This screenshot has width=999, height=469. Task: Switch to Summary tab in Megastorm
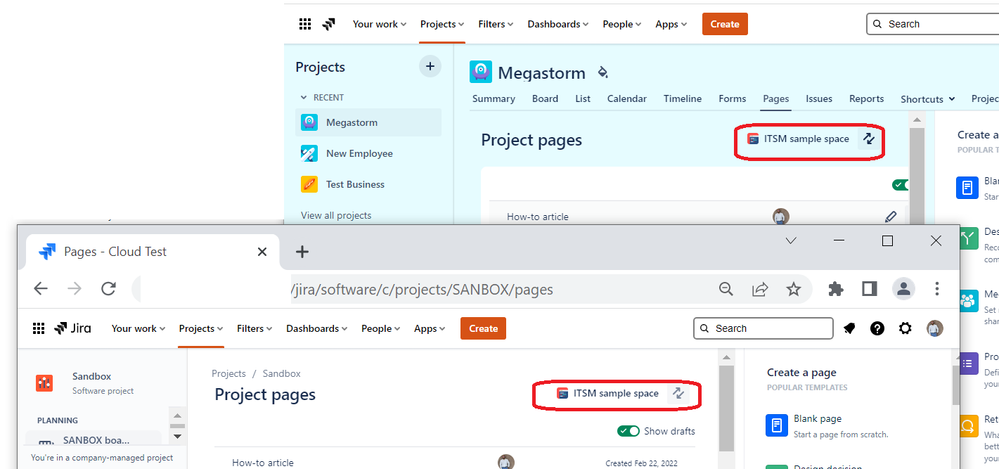(493, 99)
